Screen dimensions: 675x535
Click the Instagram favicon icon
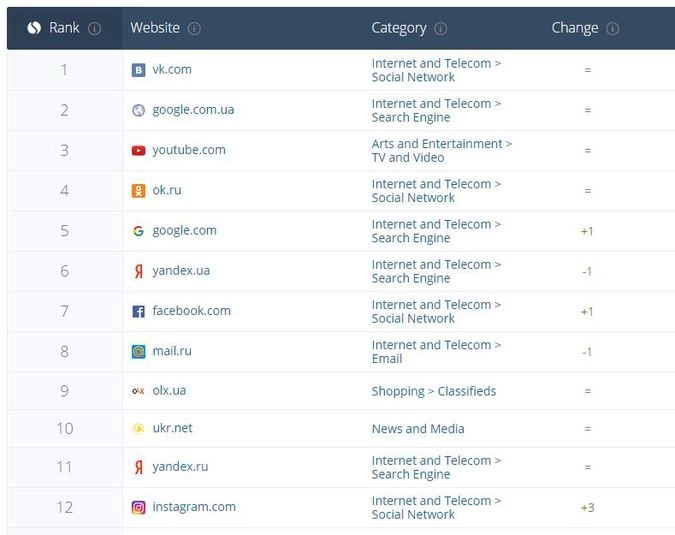click(139, 508)
